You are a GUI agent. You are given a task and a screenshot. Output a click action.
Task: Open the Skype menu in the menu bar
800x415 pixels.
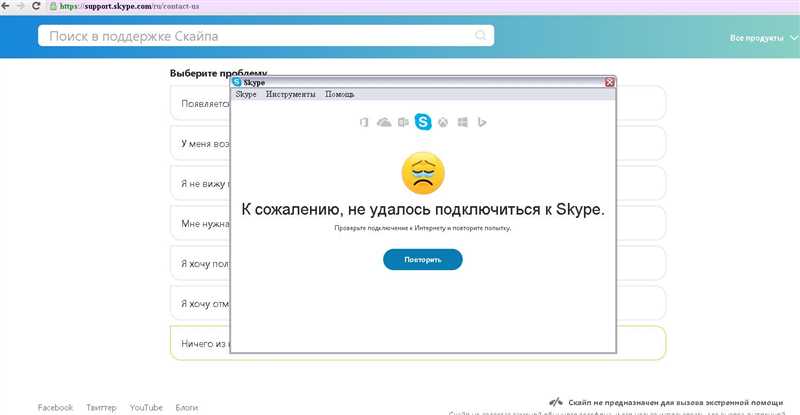click(x=246, y=94)
